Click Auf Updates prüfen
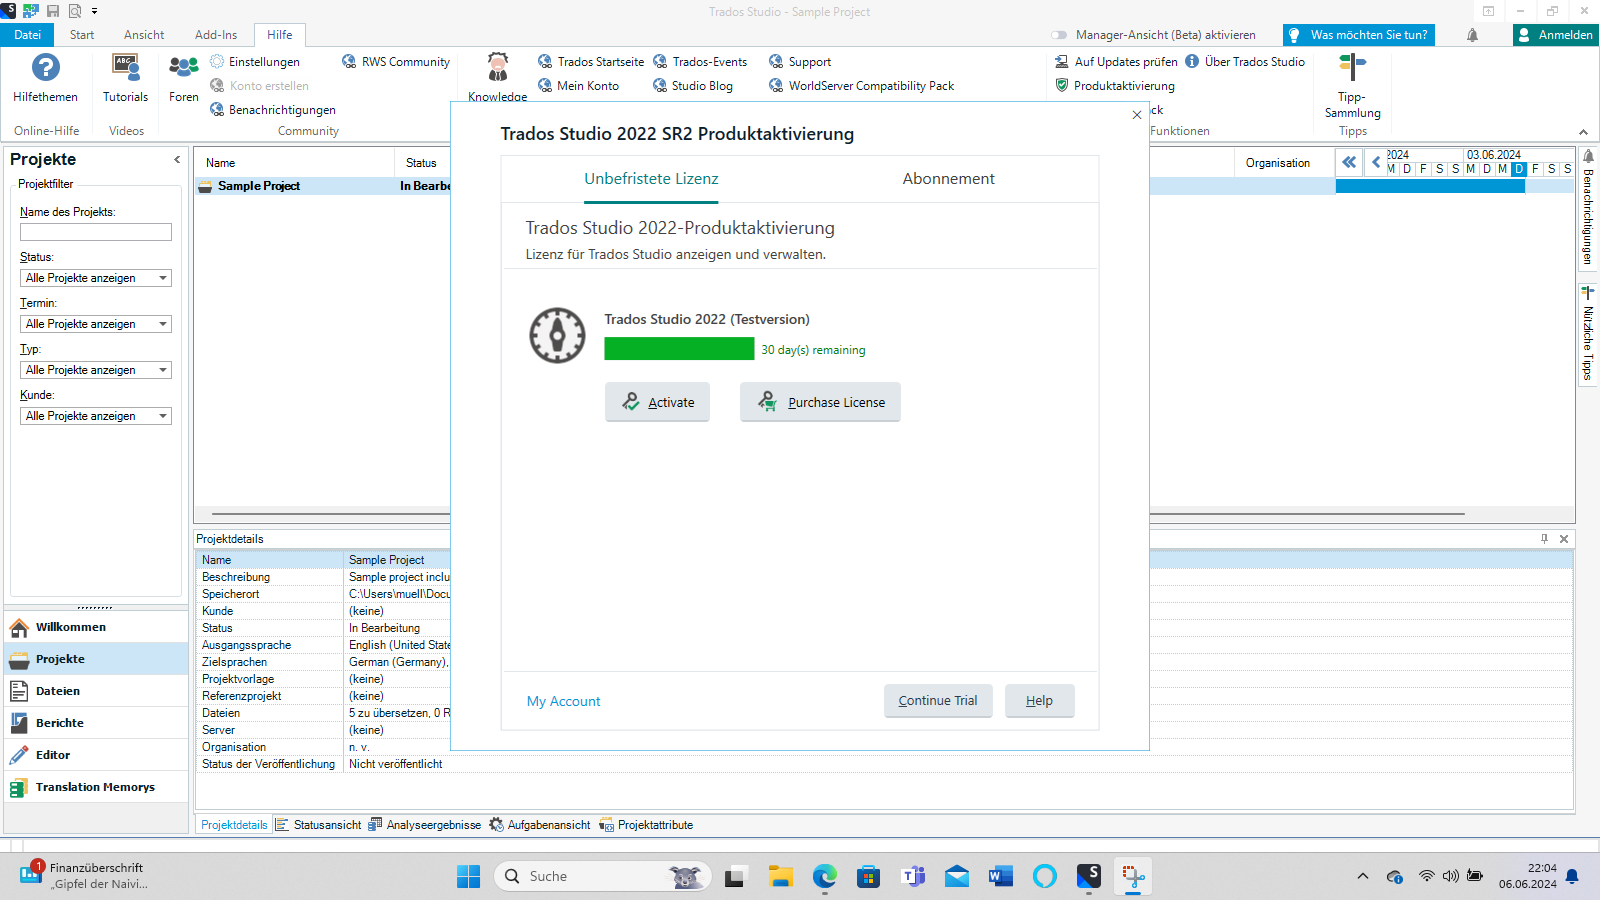Image resolution: width=1600 pixels, height=900 pixels. click(1116, 62)
